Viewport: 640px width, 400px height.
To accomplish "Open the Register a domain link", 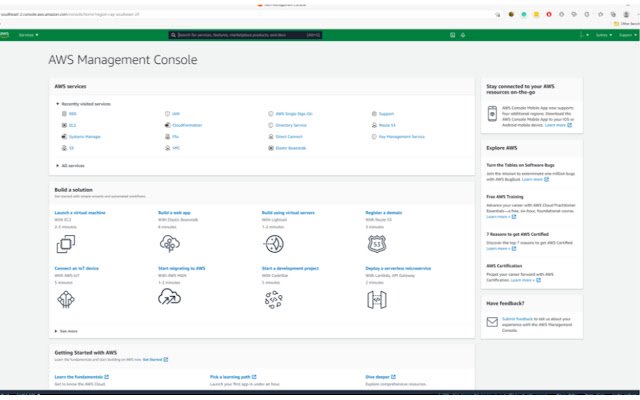I will (x=384, y=213).
